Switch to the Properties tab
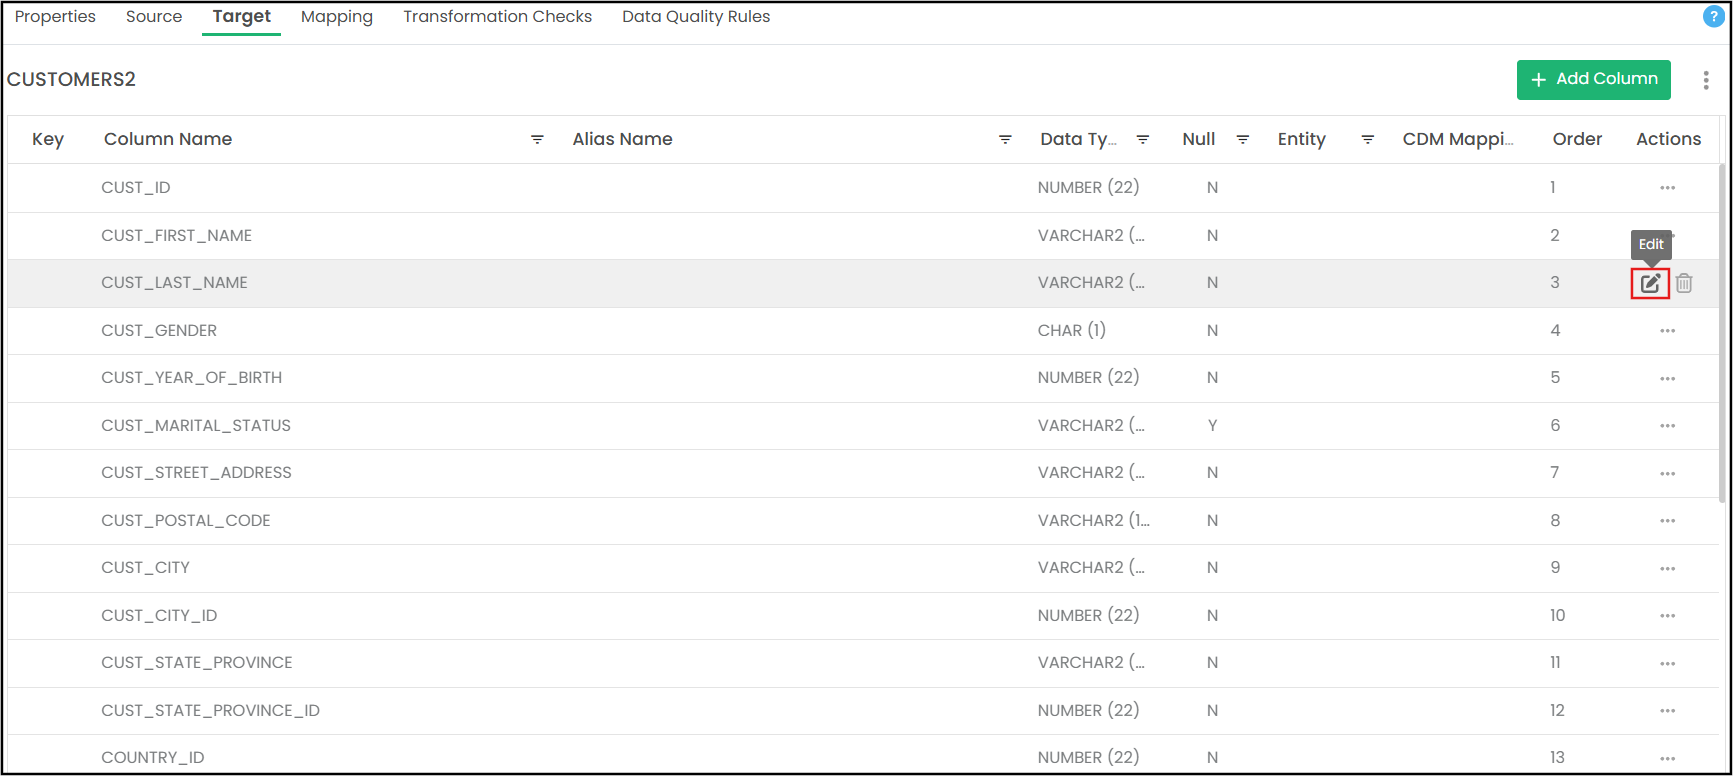Image resolution: width=1733 pixels, height=776 pixels. click(55, 17)
